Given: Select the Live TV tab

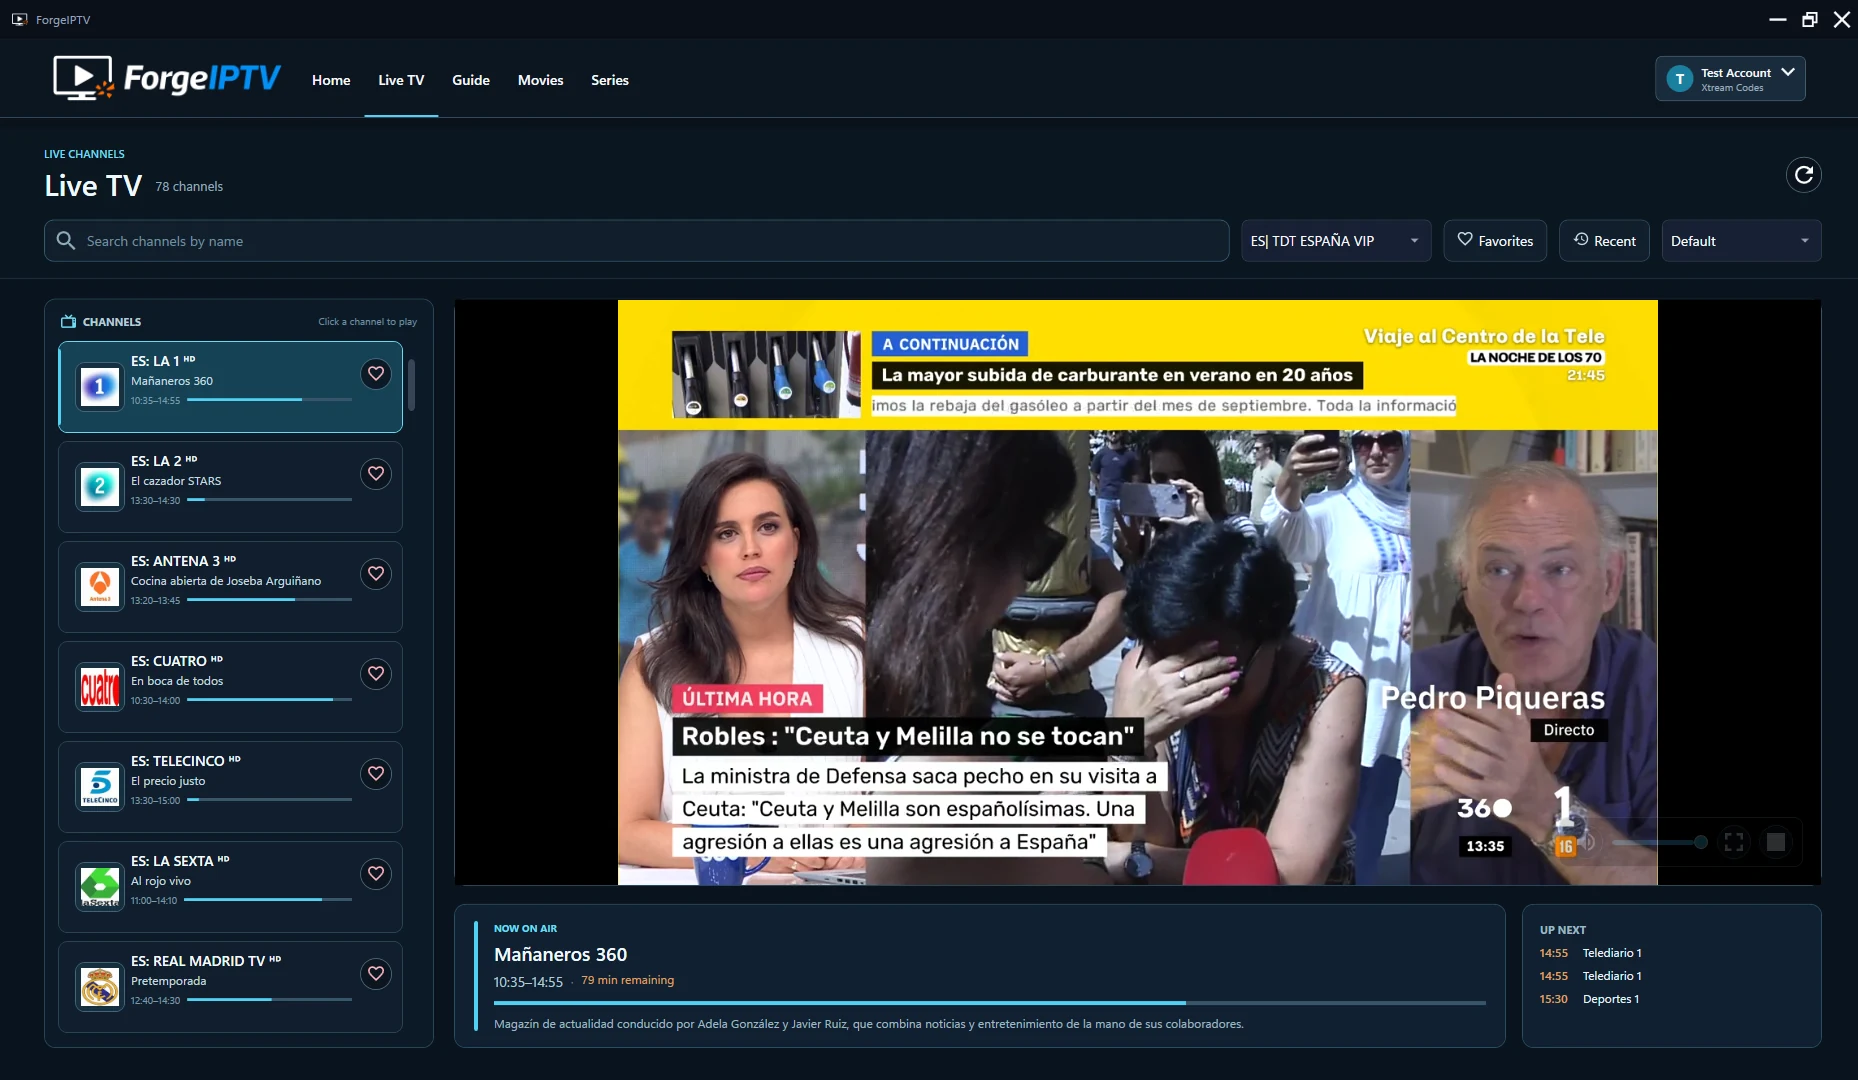Looking at the screenshot, I should click(x=401, y=80).
